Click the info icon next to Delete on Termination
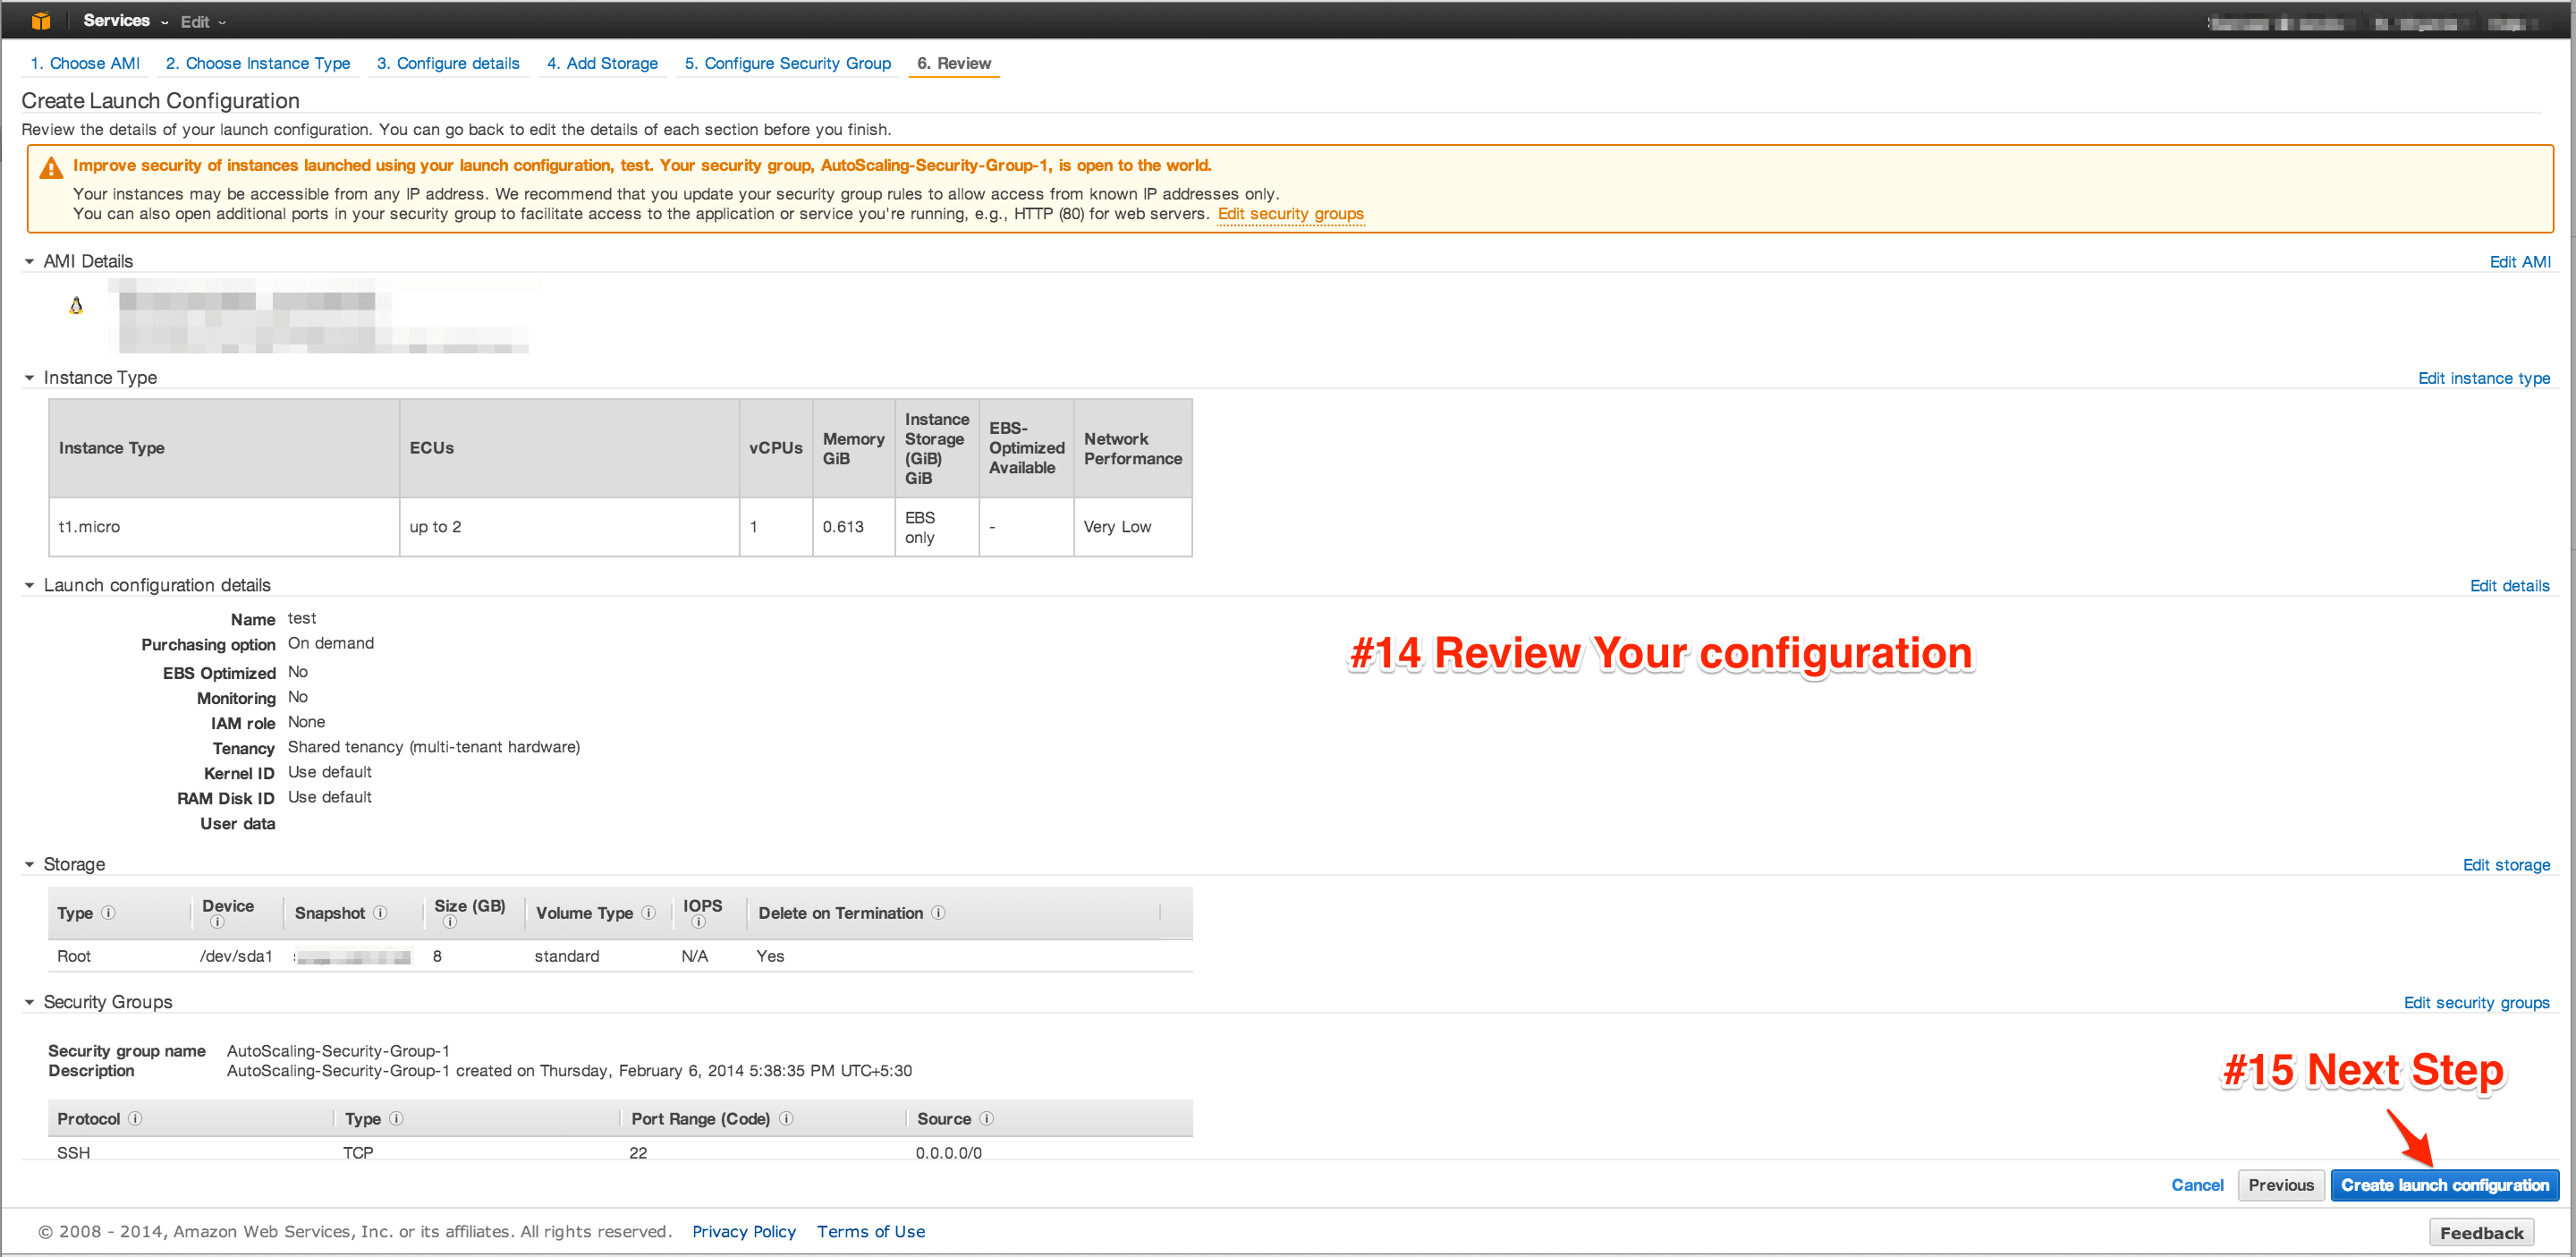 (x=938, y=912)
